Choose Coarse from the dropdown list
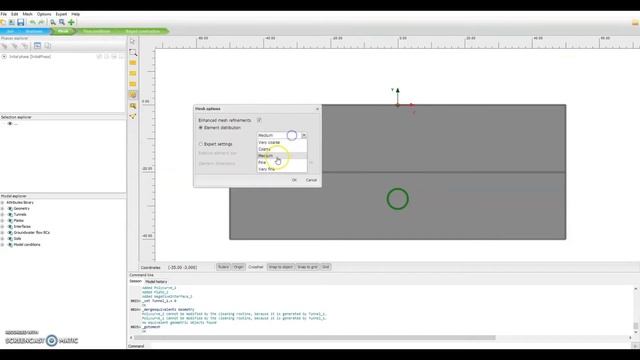This screenshot has height=360, width=640. click(x=282, y=149)
